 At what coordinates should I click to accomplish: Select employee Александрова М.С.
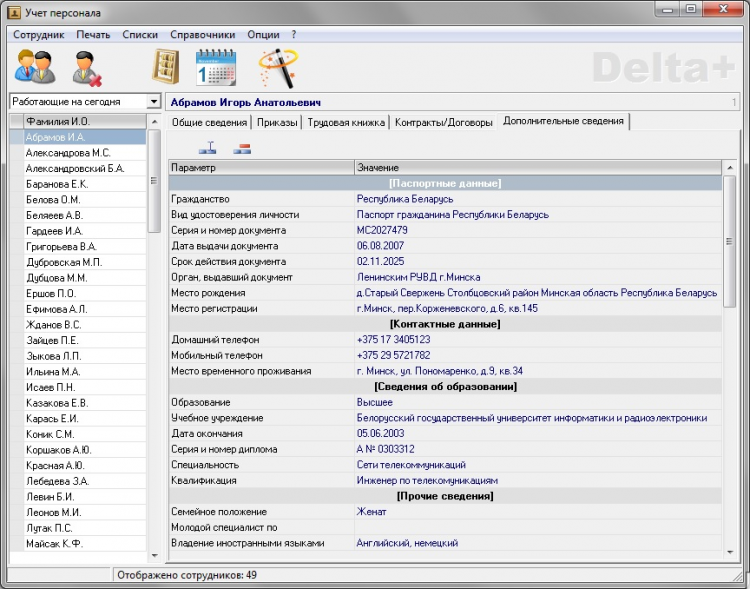85,153
